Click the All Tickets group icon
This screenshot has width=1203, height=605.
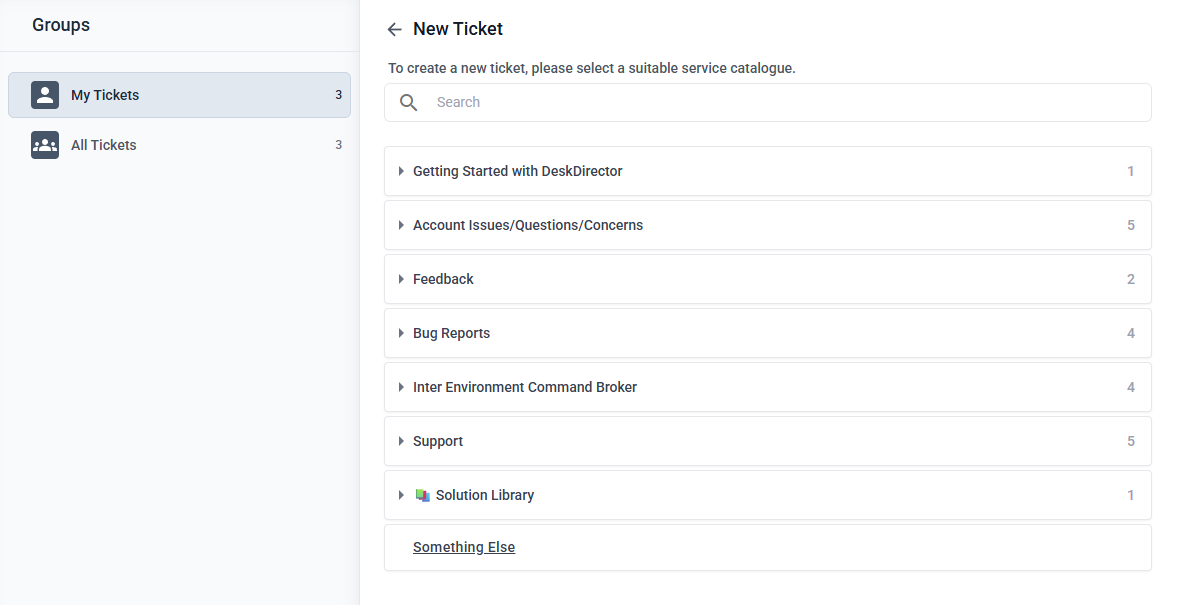click(45, 145)
